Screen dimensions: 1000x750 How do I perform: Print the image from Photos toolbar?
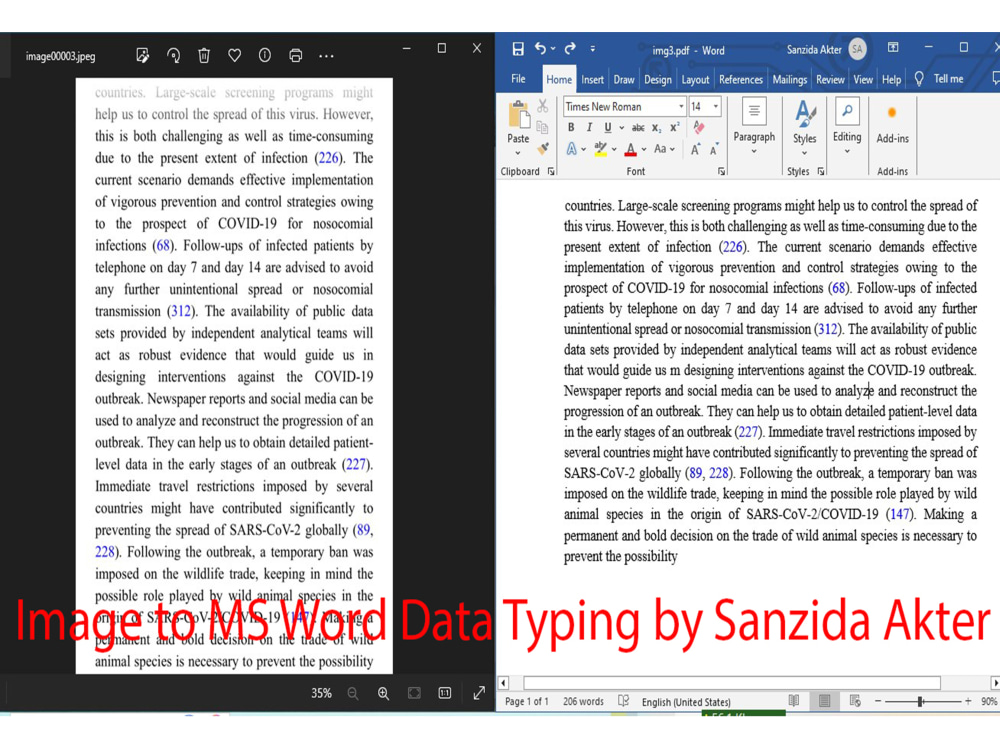click(295, 56)
